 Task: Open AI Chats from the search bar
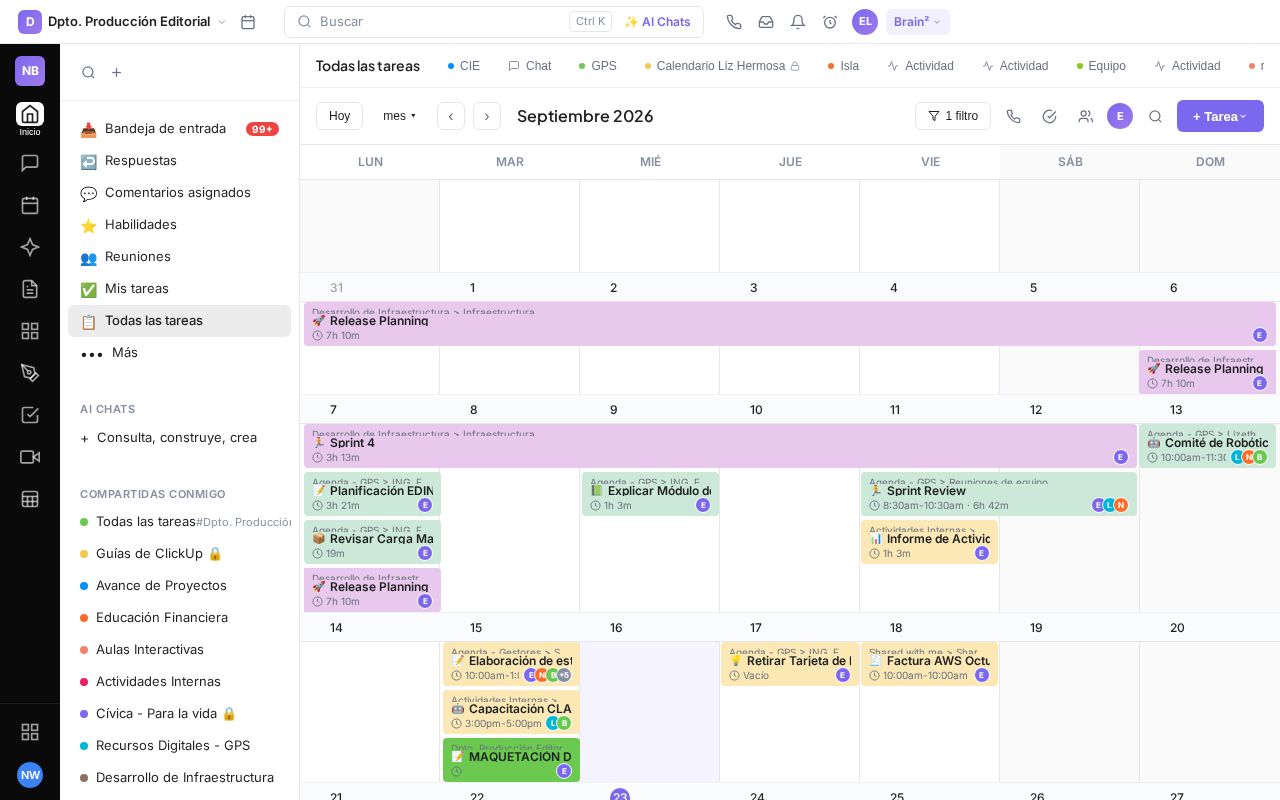(x=657, y=22)
